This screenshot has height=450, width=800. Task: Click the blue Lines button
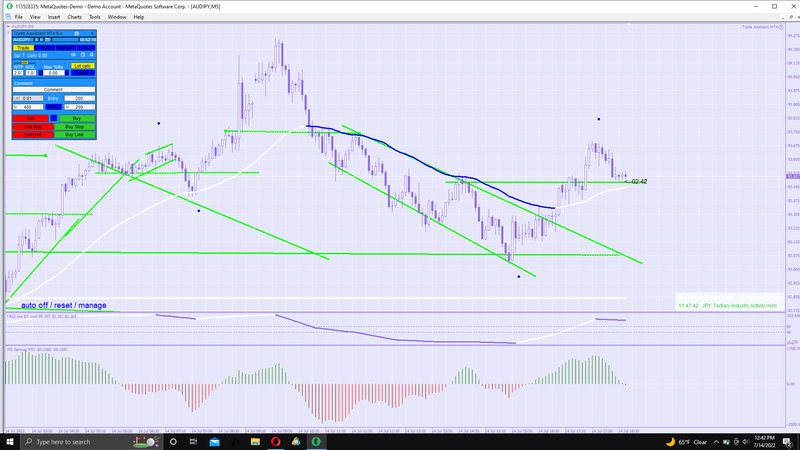point(83,73)
